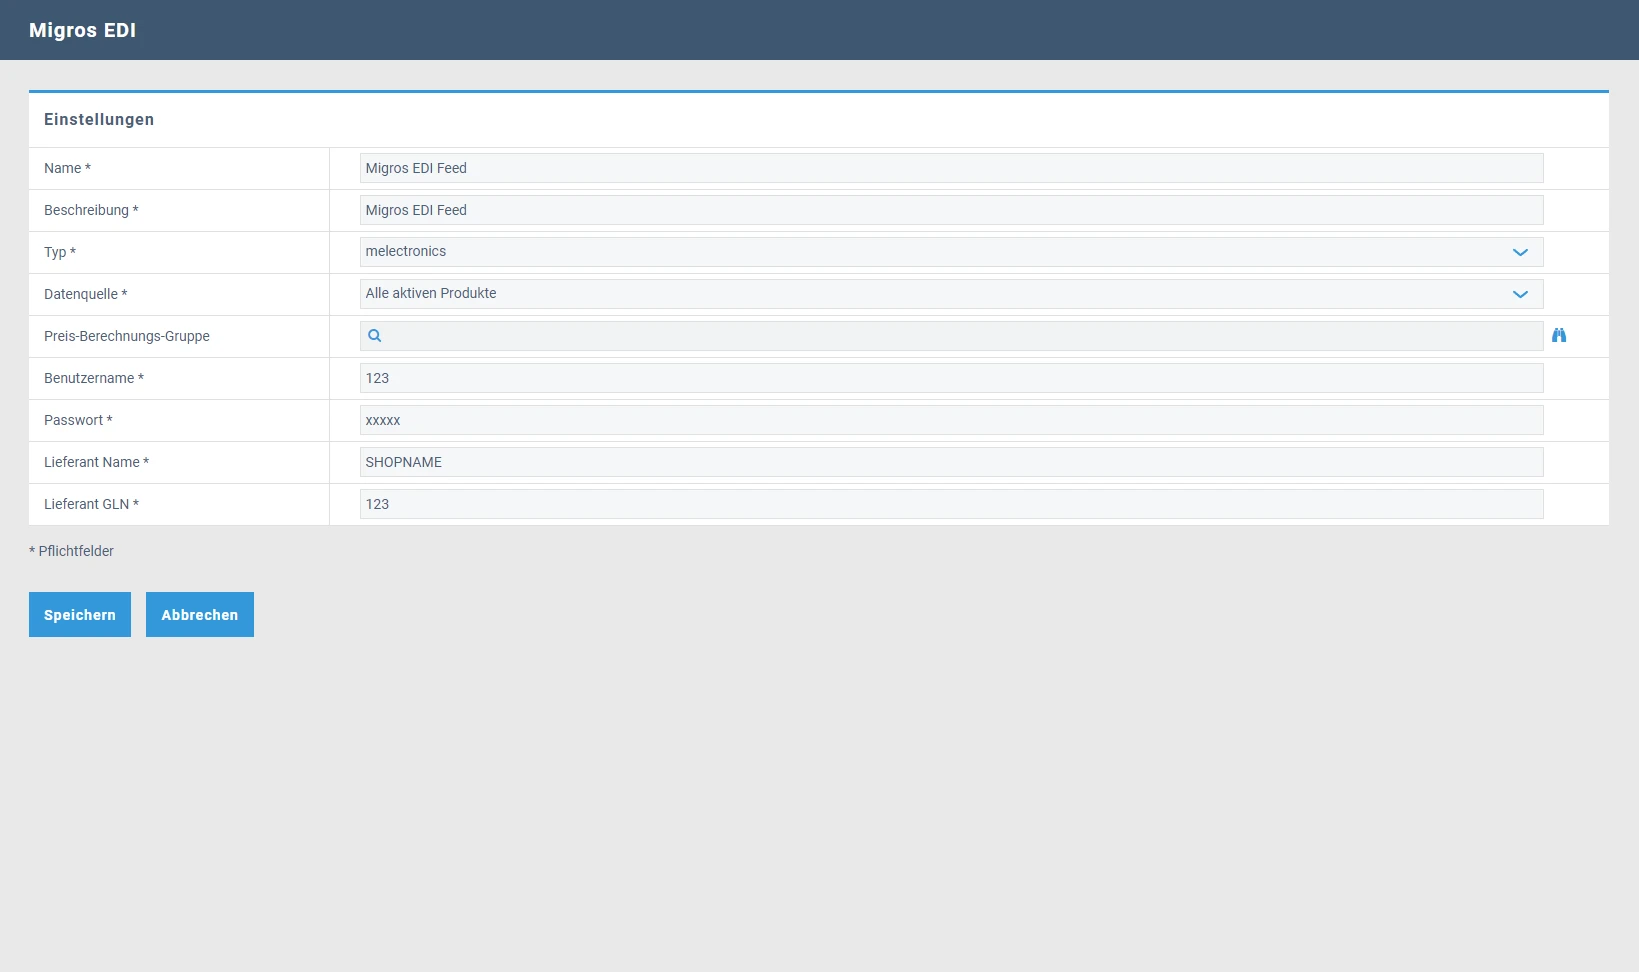
Task: Click the * Pflichtfelder note
Action: tap(71, 551)
